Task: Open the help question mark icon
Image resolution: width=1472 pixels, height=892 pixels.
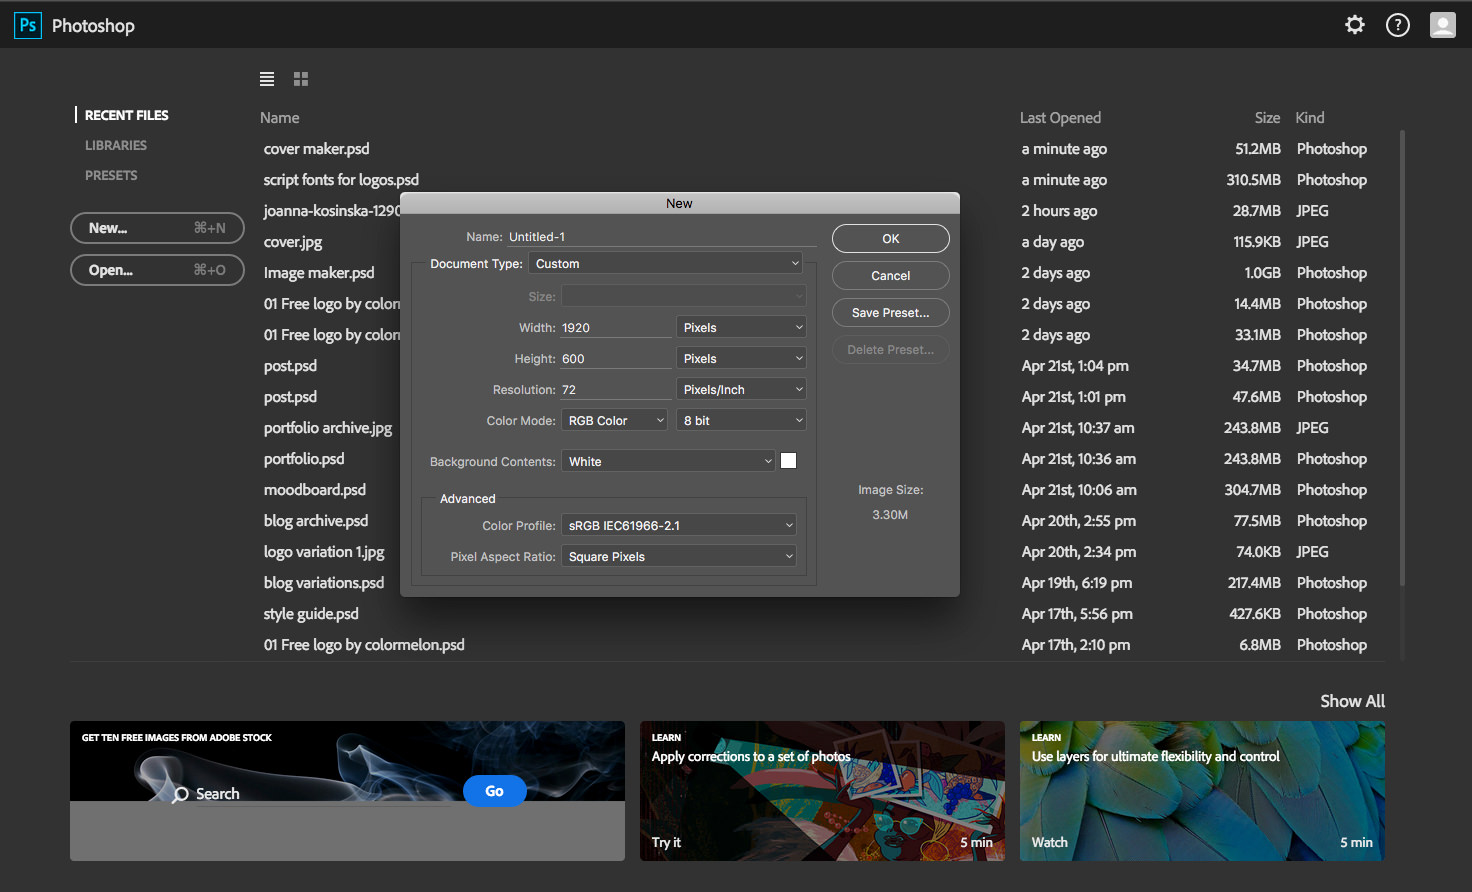Action: coord(1398,25)
